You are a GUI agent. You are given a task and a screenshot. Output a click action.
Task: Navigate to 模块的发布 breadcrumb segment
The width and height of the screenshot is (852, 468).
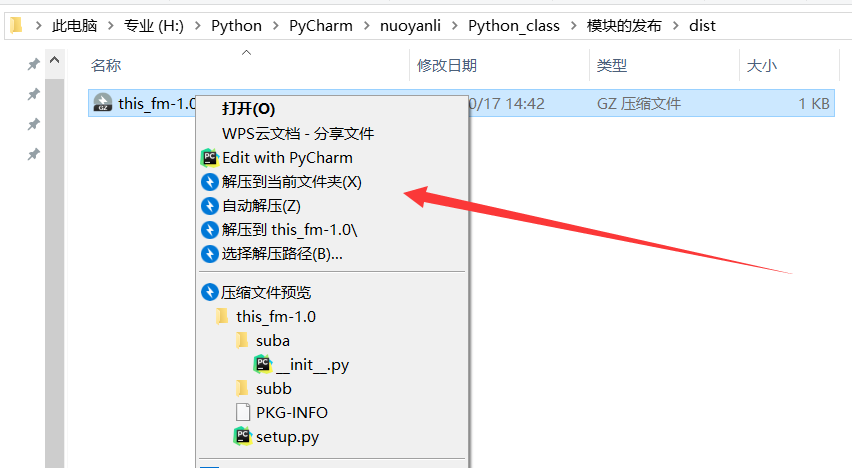624,26
